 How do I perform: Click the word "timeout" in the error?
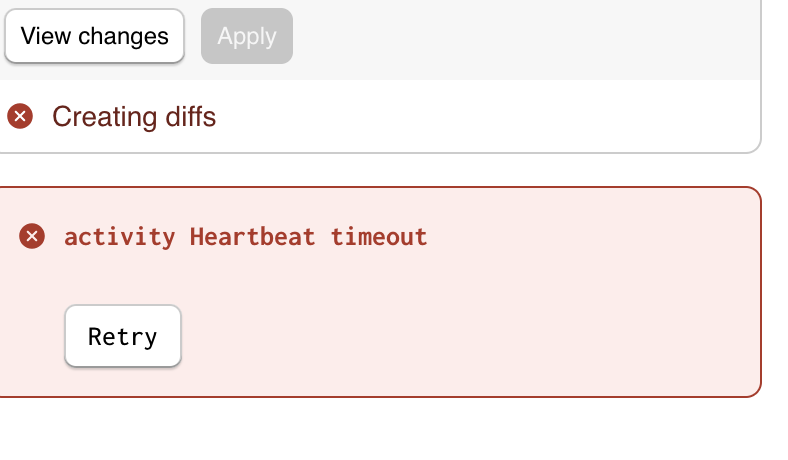[379, 236]
